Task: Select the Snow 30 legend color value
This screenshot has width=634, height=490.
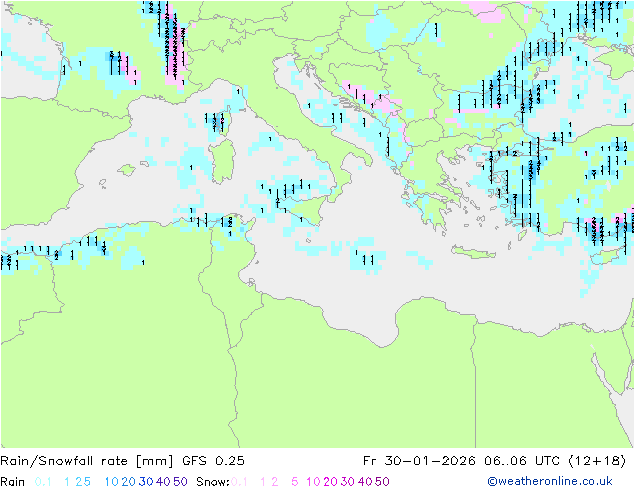Action: (348, 482)
